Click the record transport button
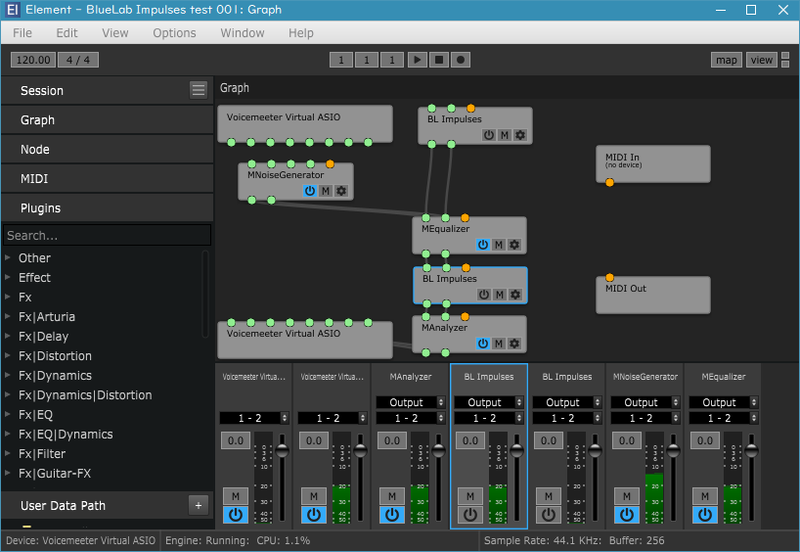Screen dimensions: 800x552 point(461,60)
